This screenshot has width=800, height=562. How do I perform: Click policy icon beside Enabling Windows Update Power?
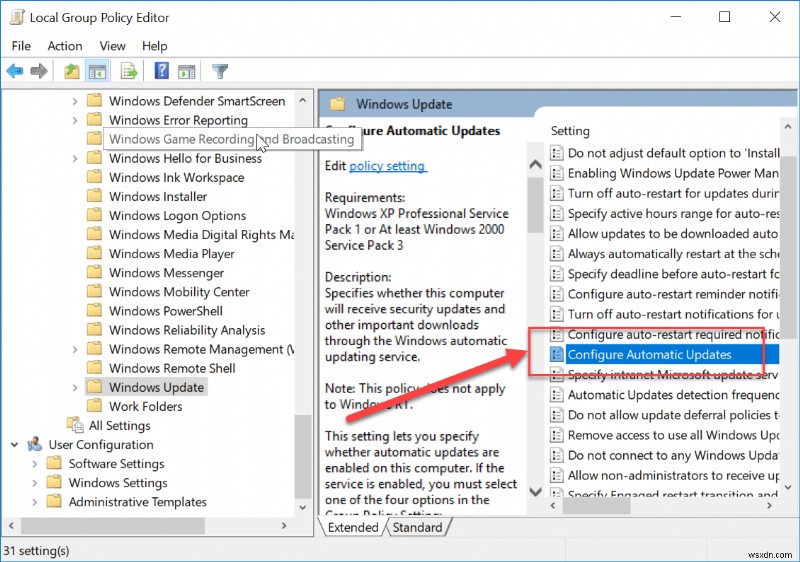(557, 173)
